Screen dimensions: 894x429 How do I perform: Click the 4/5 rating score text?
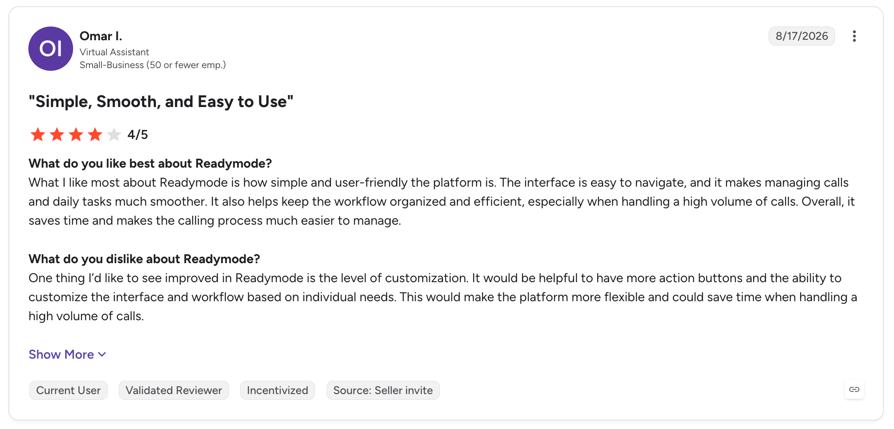(137, 135)
